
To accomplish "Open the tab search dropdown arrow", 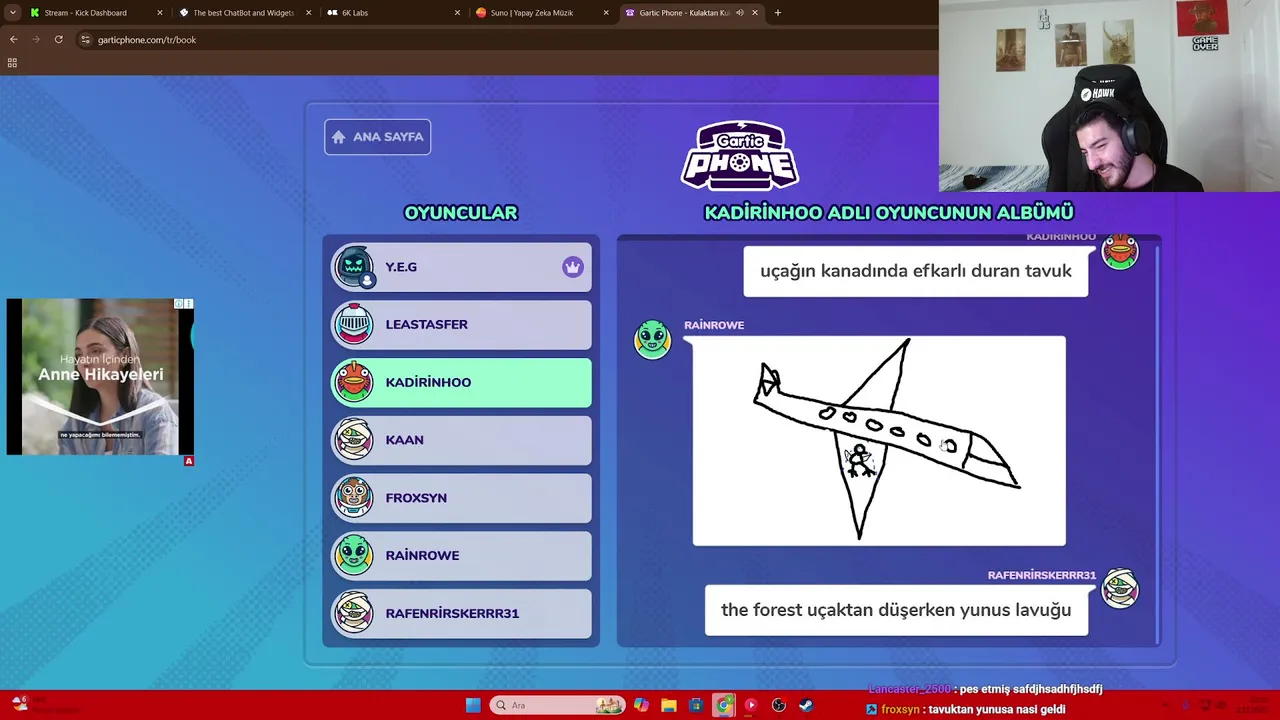I will pos(12,13).
